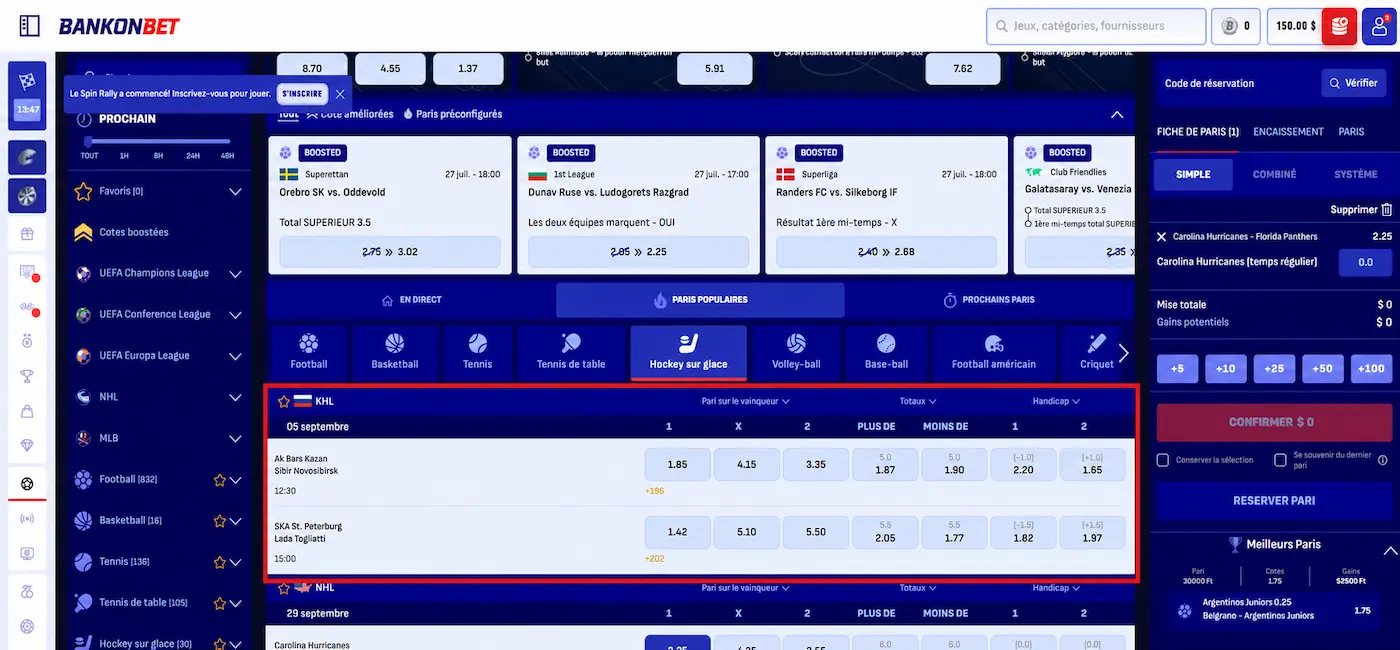This screenshot has width=1400, height=650.
Task: Open the KHL Totaux market dropdown
Action: [918, 401]
